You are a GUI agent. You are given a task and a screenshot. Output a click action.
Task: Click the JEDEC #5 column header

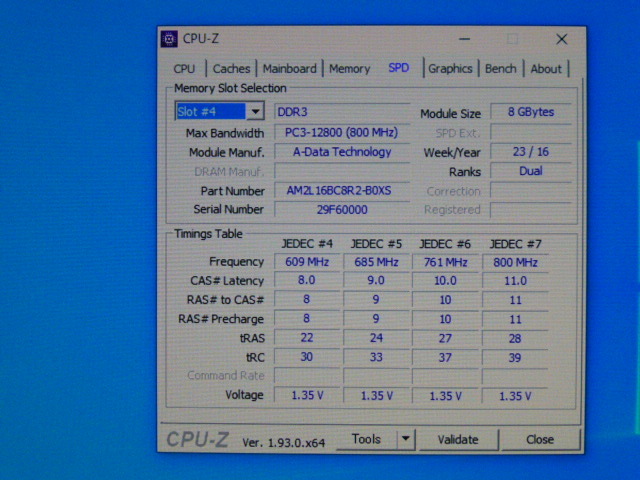point(376,244)
